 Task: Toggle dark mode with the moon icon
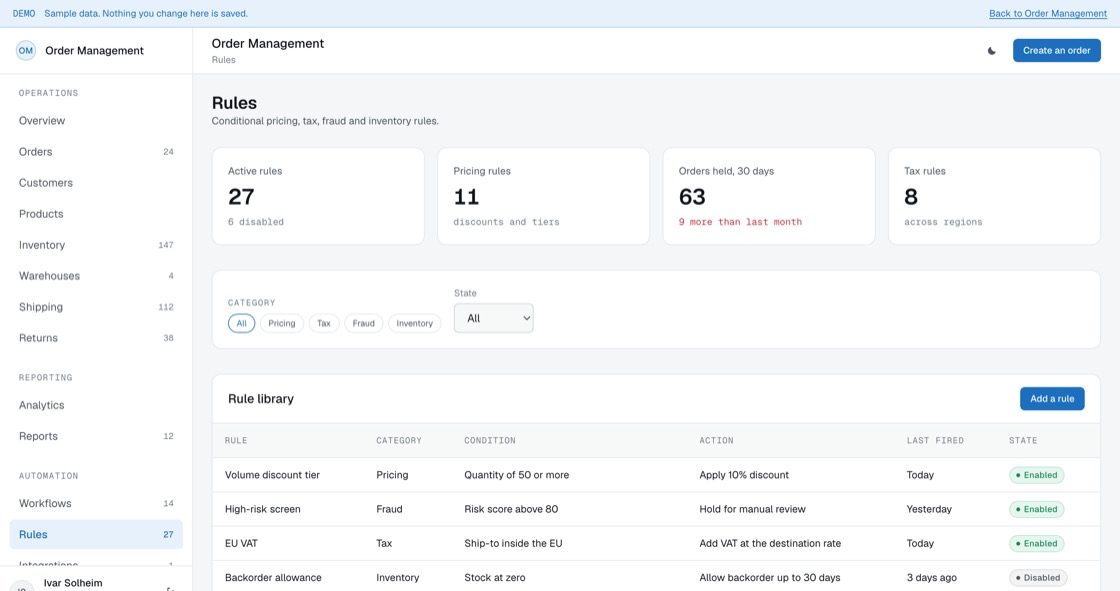(x=991, y=51)
